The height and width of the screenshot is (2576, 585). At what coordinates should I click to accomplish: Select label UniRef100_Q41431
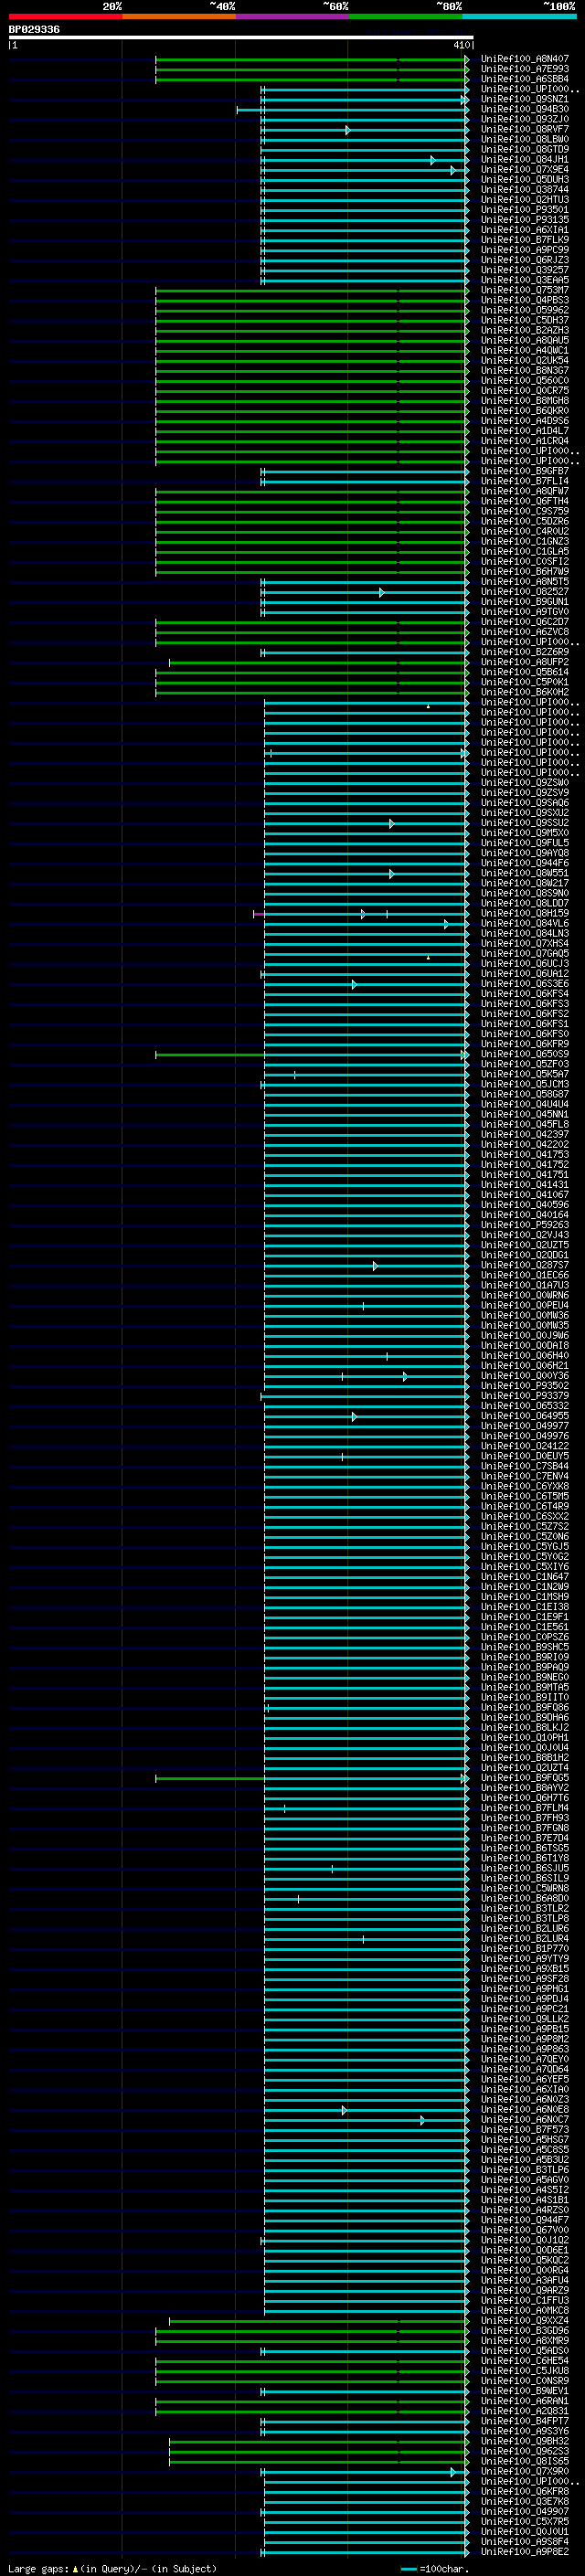click(x=524, y=1185)
